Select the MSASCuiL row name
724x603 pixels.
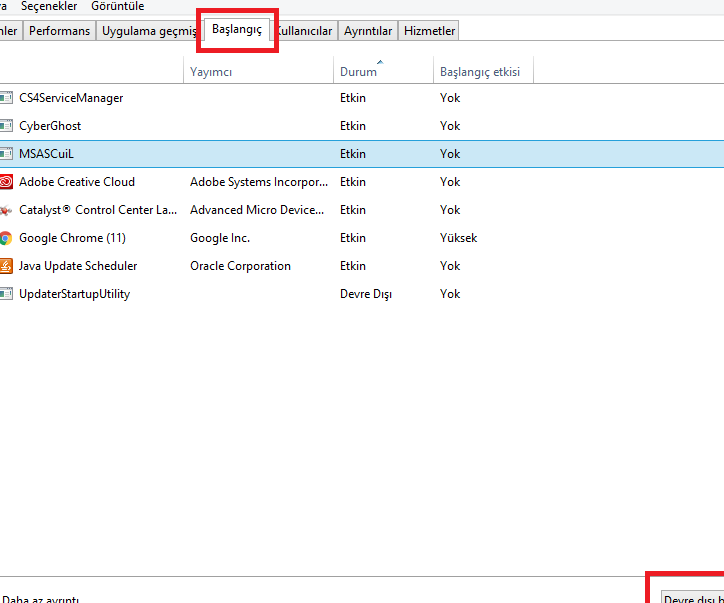click(x=46, y=154)
